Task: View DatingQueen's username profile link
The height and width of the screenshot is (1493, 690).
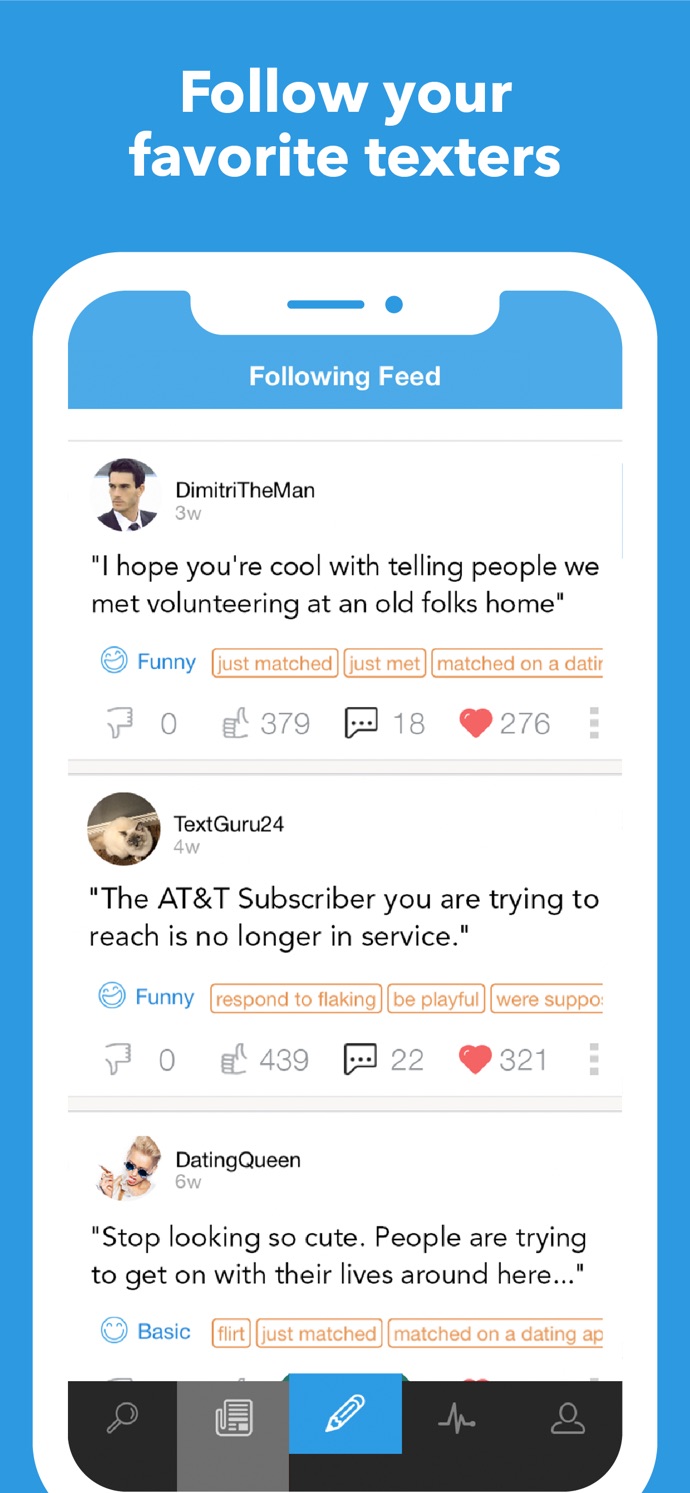Action: (238, 1160)
